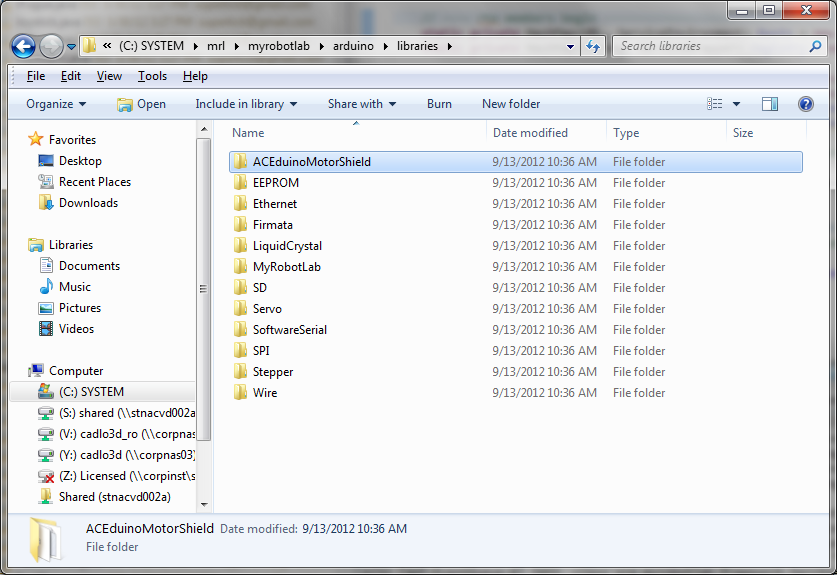Screen dimensions: 837x575
Task: Click the Change your view icon
Action: coord(714,104)
